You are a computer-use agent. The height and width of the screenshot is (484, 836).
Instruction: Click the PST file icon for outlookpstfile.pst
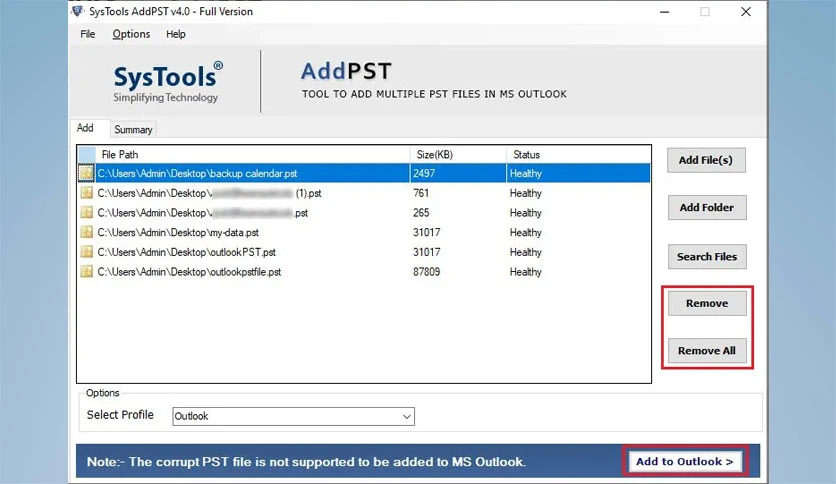[86, 272]
